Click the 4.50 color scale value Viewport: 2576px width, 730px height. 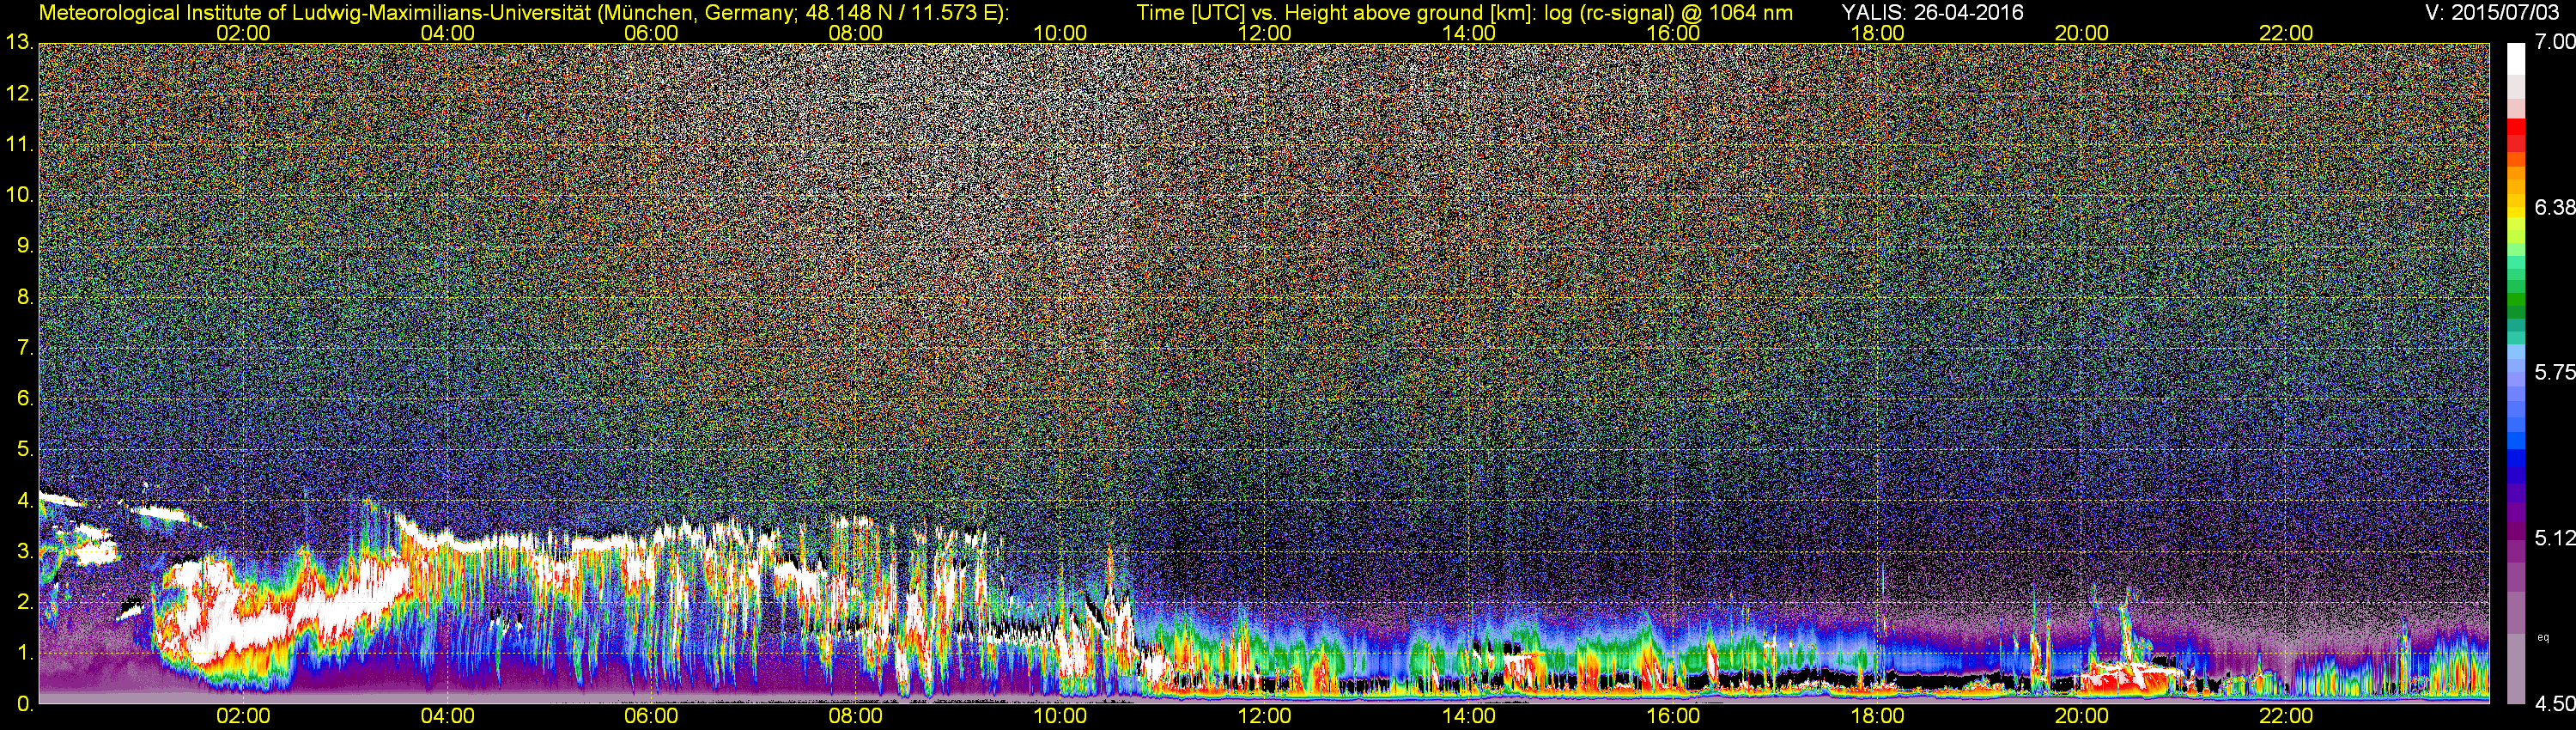click(x=2555, y=704)
